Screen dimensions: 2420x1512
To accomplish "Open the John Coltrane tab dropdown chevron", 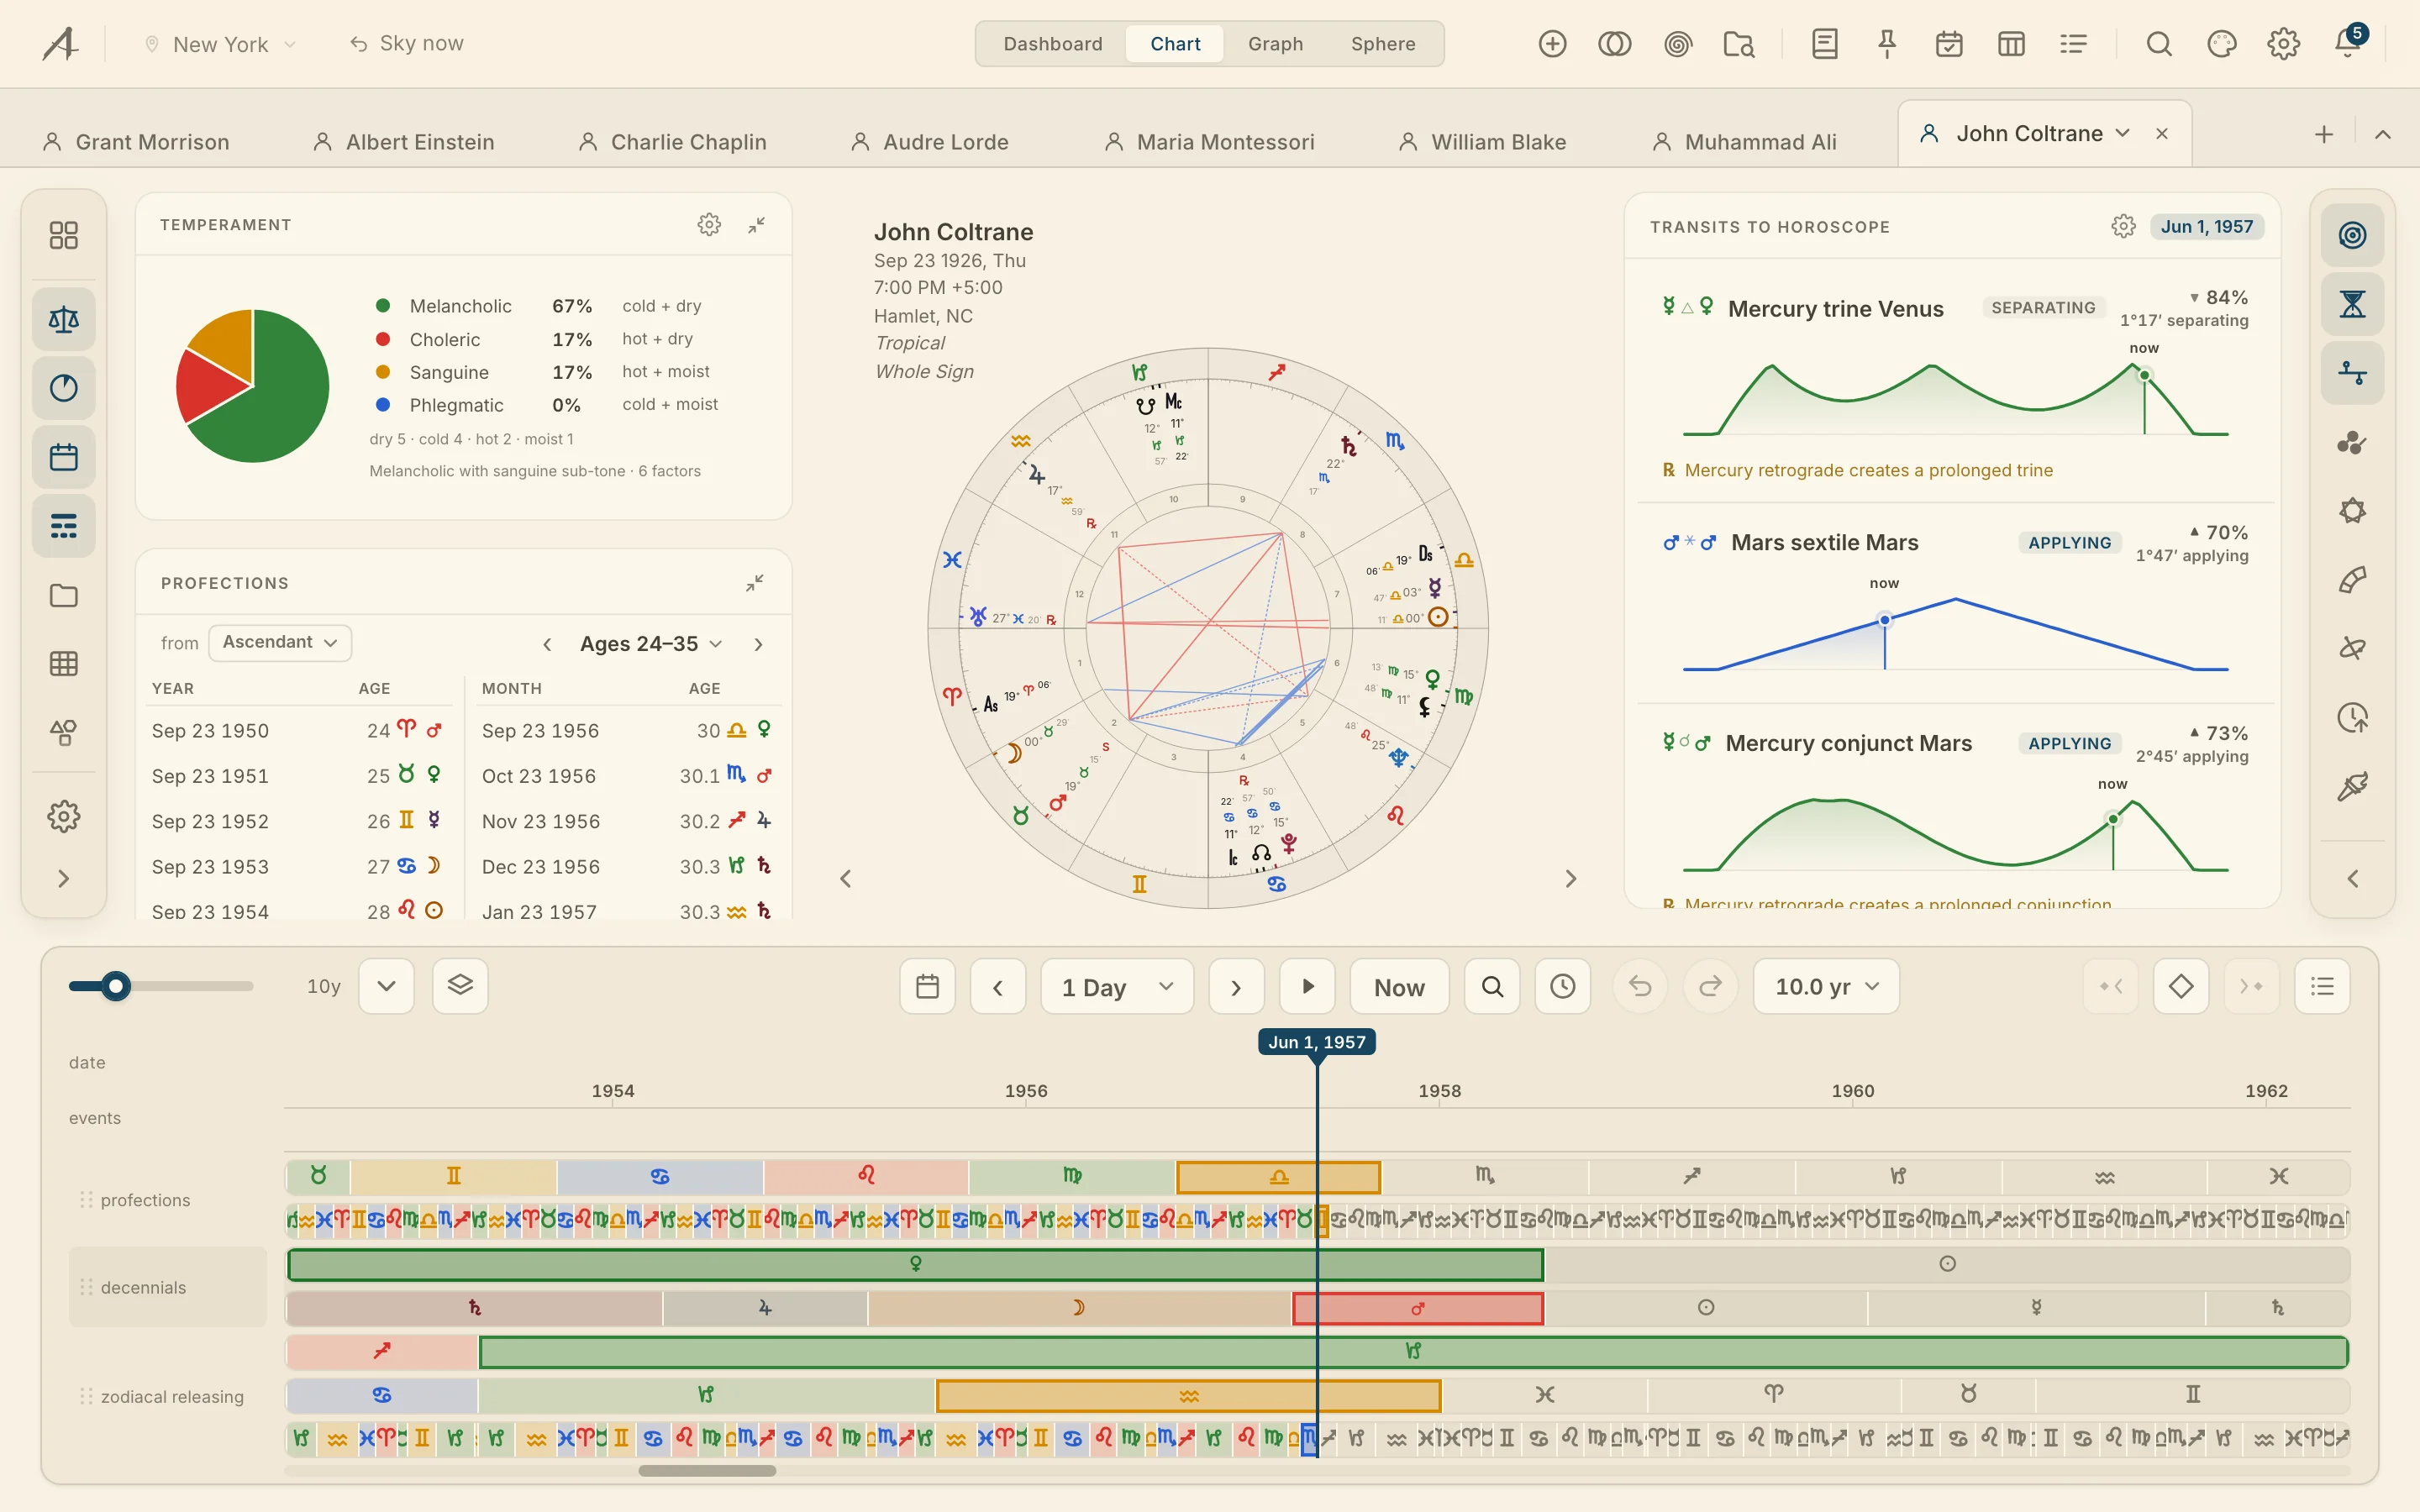I will [2123, 133].
